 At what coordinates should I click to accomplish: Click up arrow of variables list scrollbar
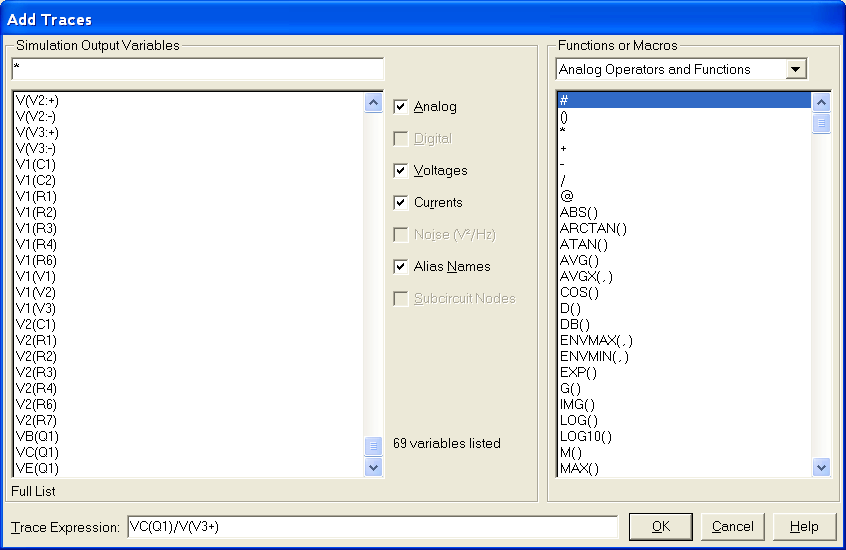[374, 102]
